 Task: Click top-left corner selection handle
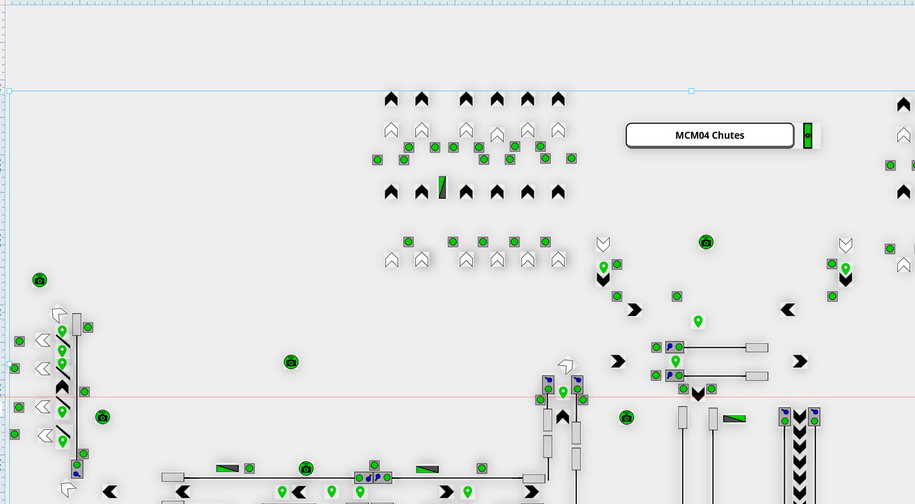(10, 91)
